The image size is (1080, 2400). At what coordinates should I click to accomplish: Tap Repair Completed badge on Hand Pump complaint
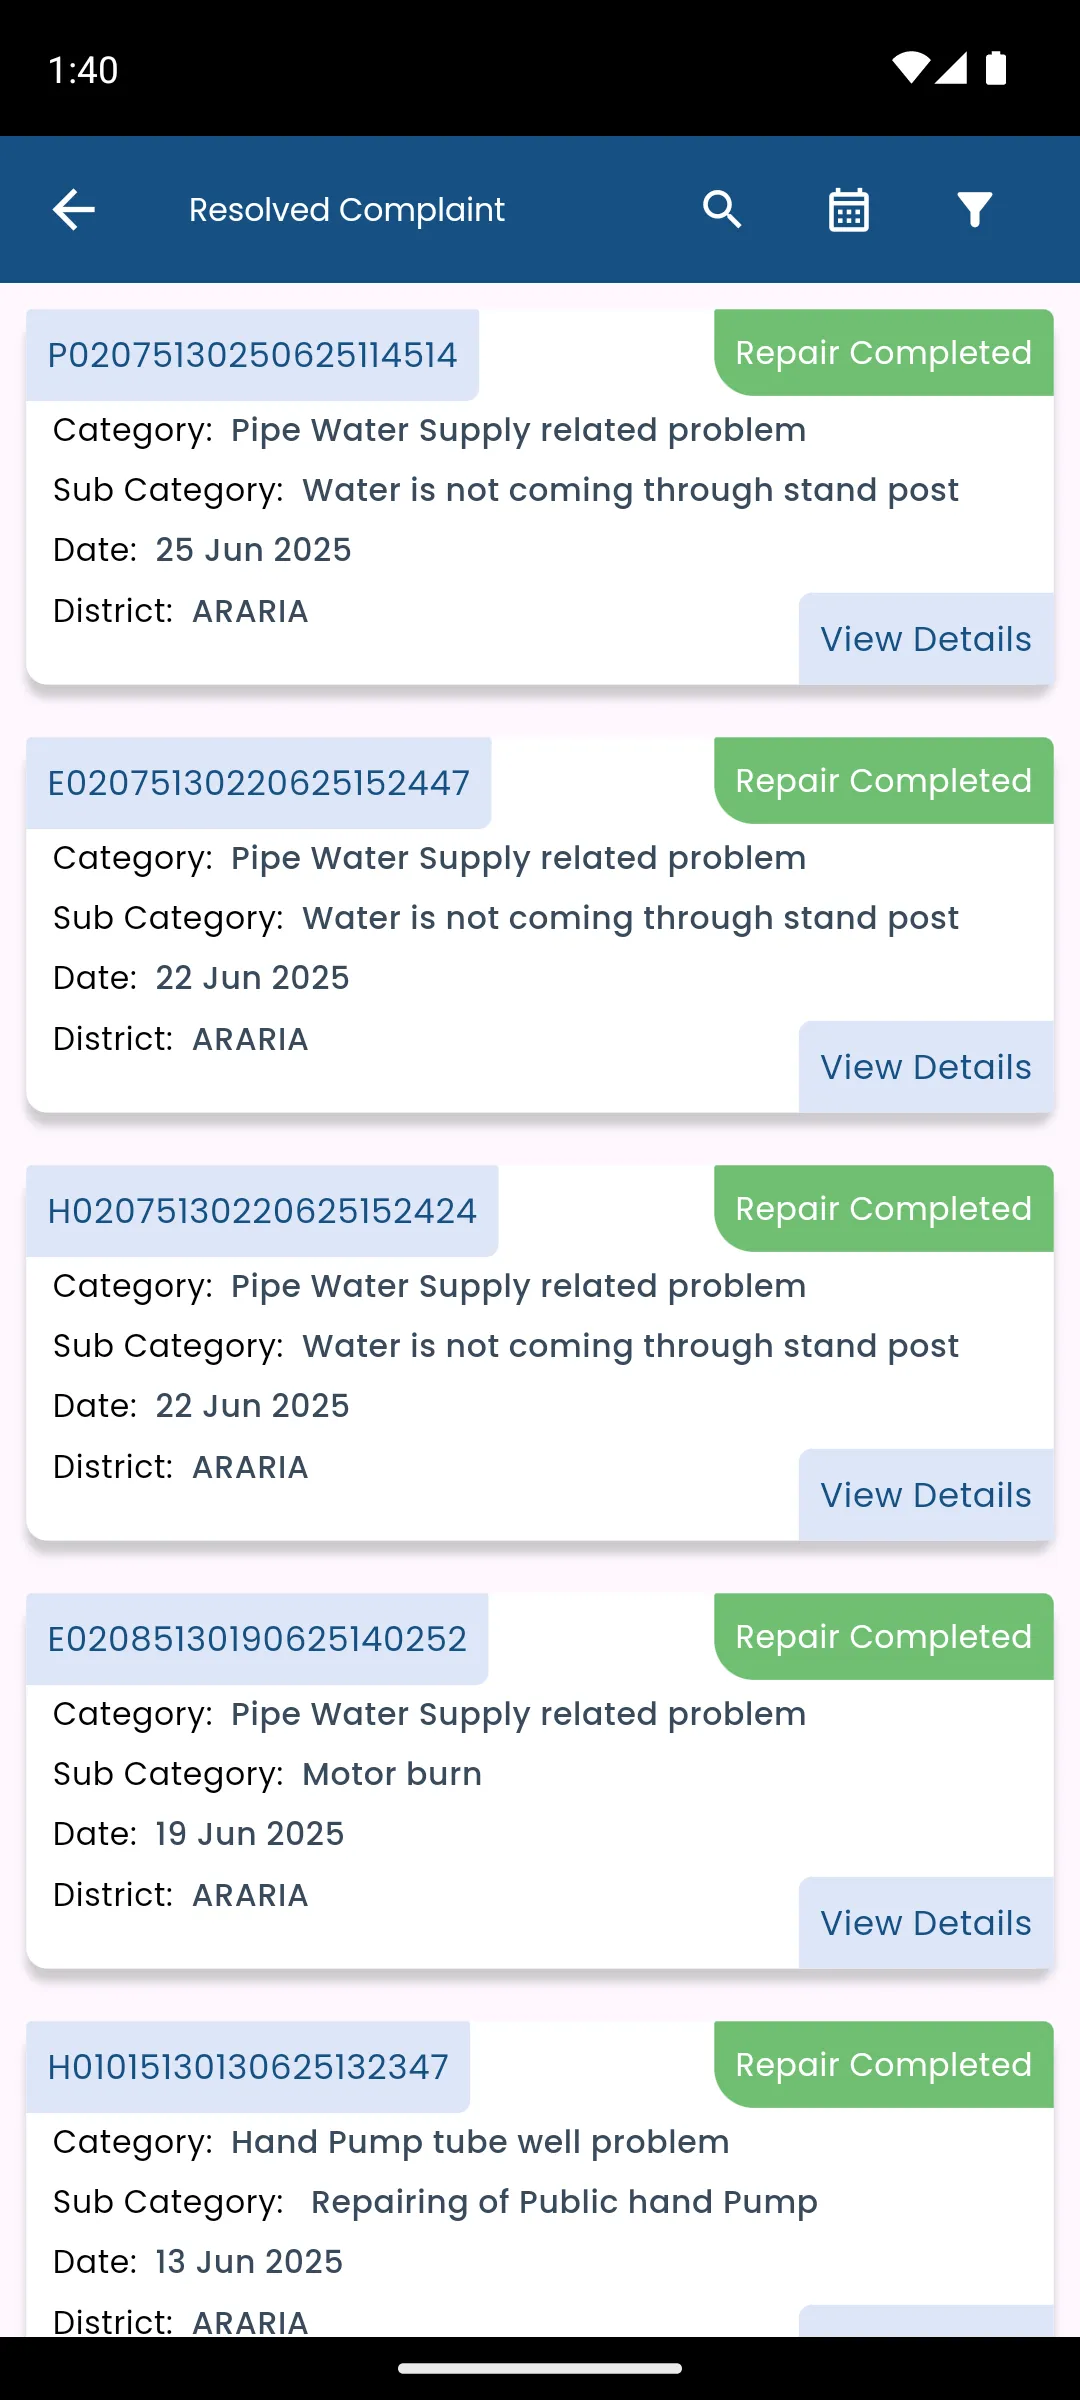pos(883,2065)
